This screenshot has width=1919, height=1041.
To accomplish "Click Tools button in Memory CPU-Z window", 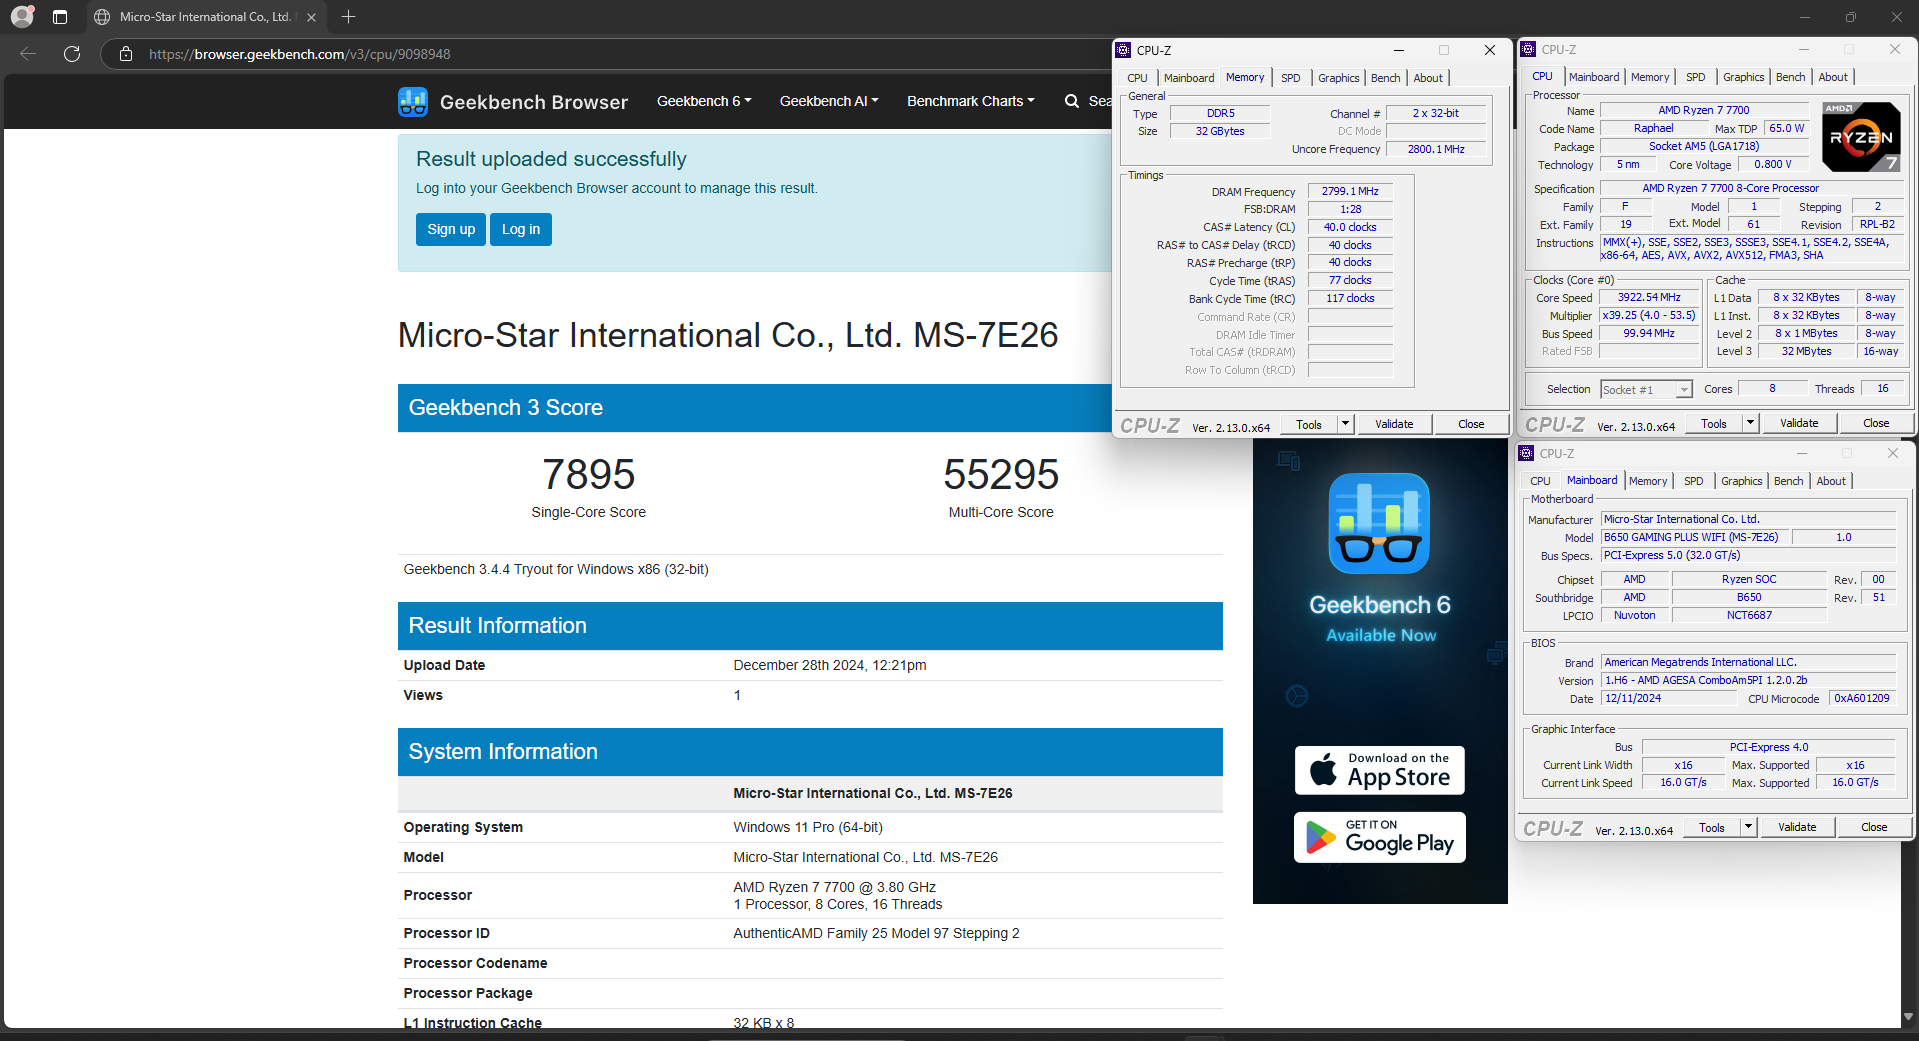I will point(1309,424).
